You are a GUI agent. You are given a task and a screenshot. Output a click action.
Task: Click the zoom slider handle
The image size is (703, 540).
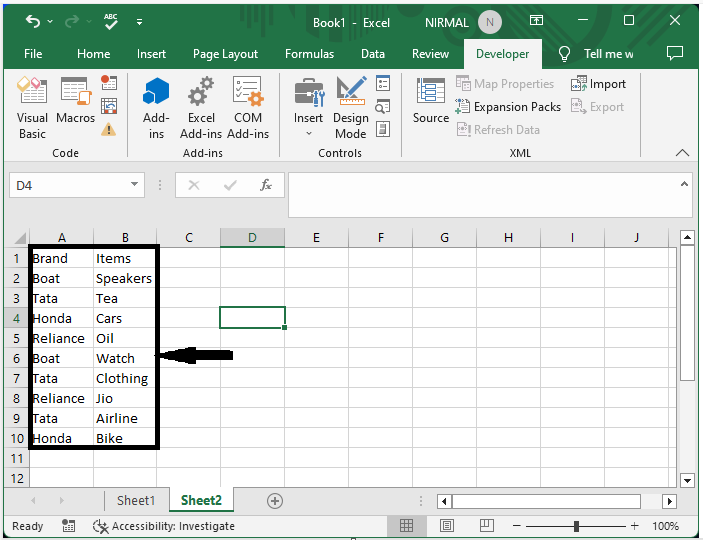click(576, 526)
